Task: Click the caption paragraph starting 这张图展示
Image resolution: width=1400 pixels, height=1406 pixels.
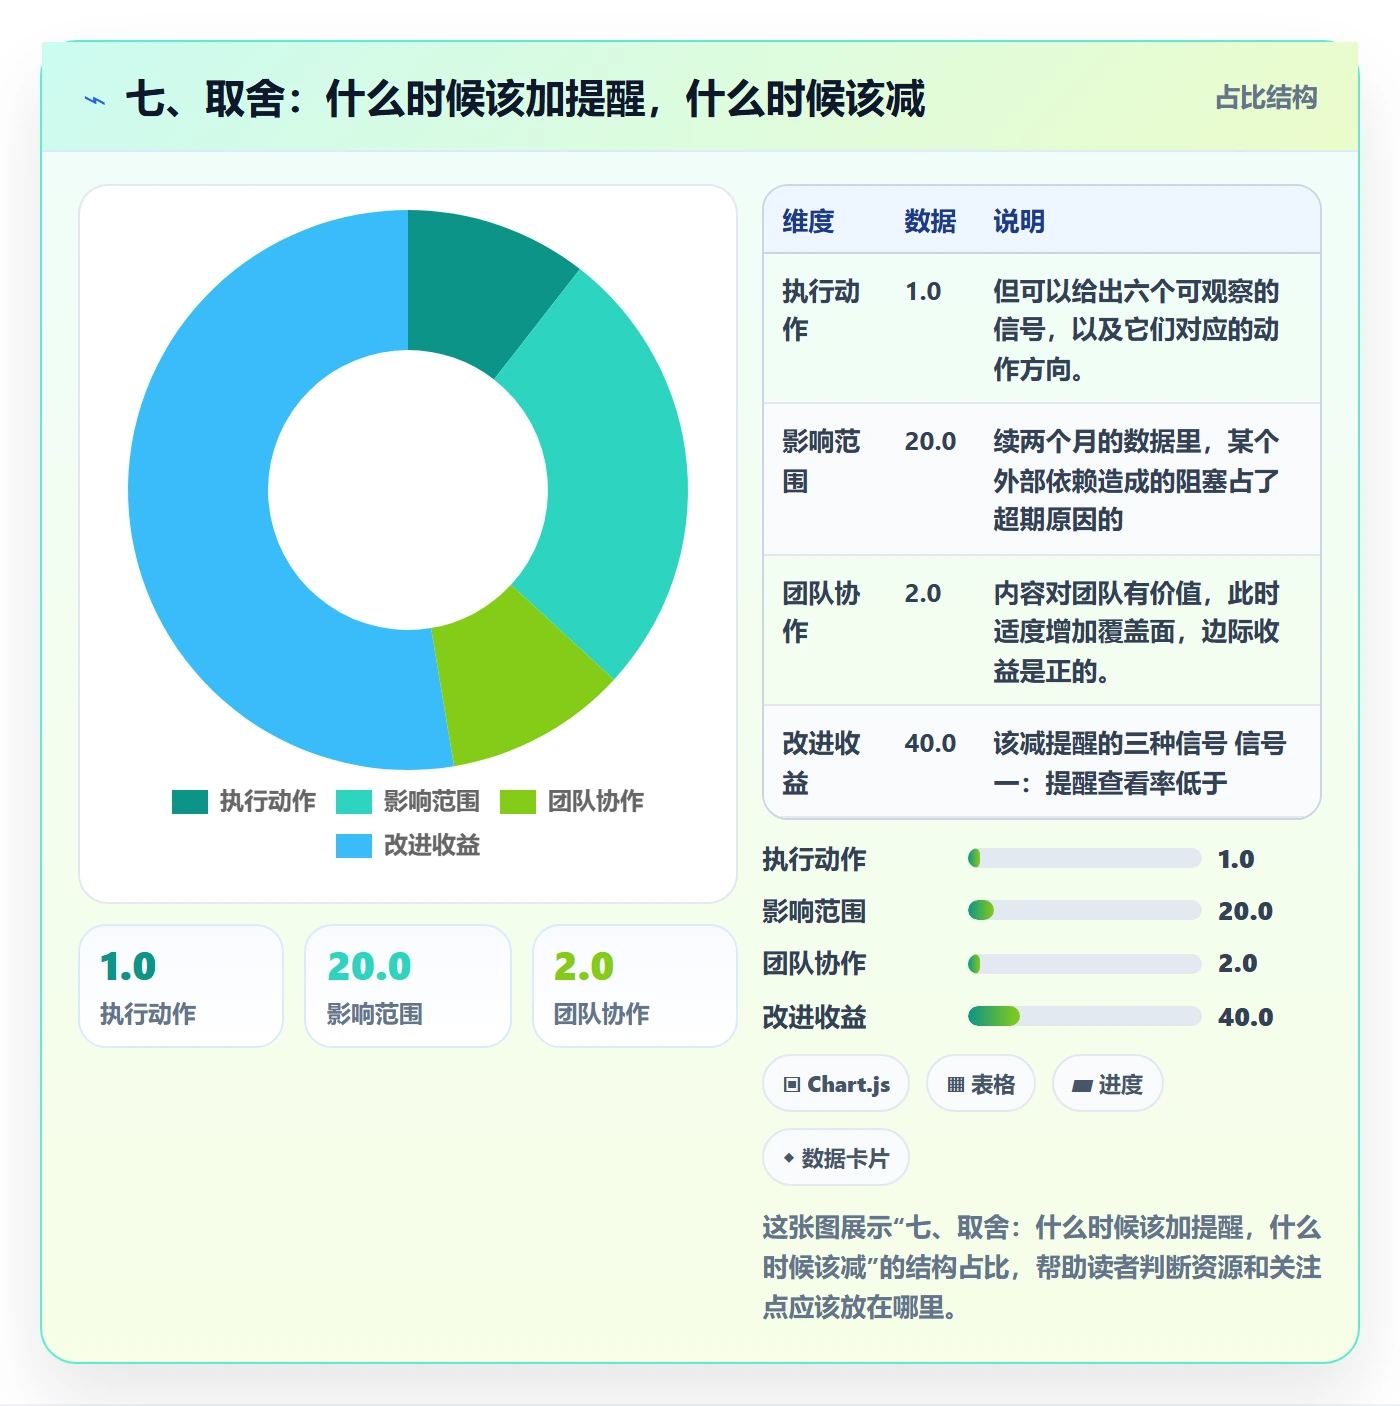Action: pos(1041,1267)
